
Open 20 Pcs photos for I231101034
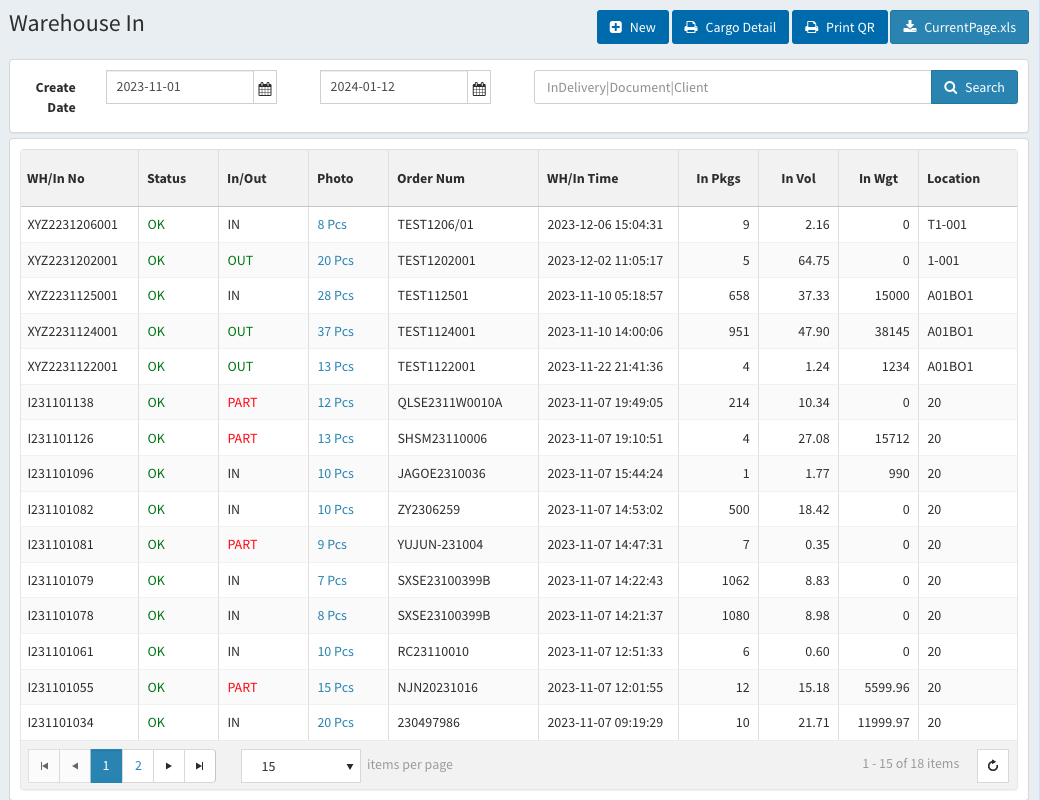click(335, 722)
